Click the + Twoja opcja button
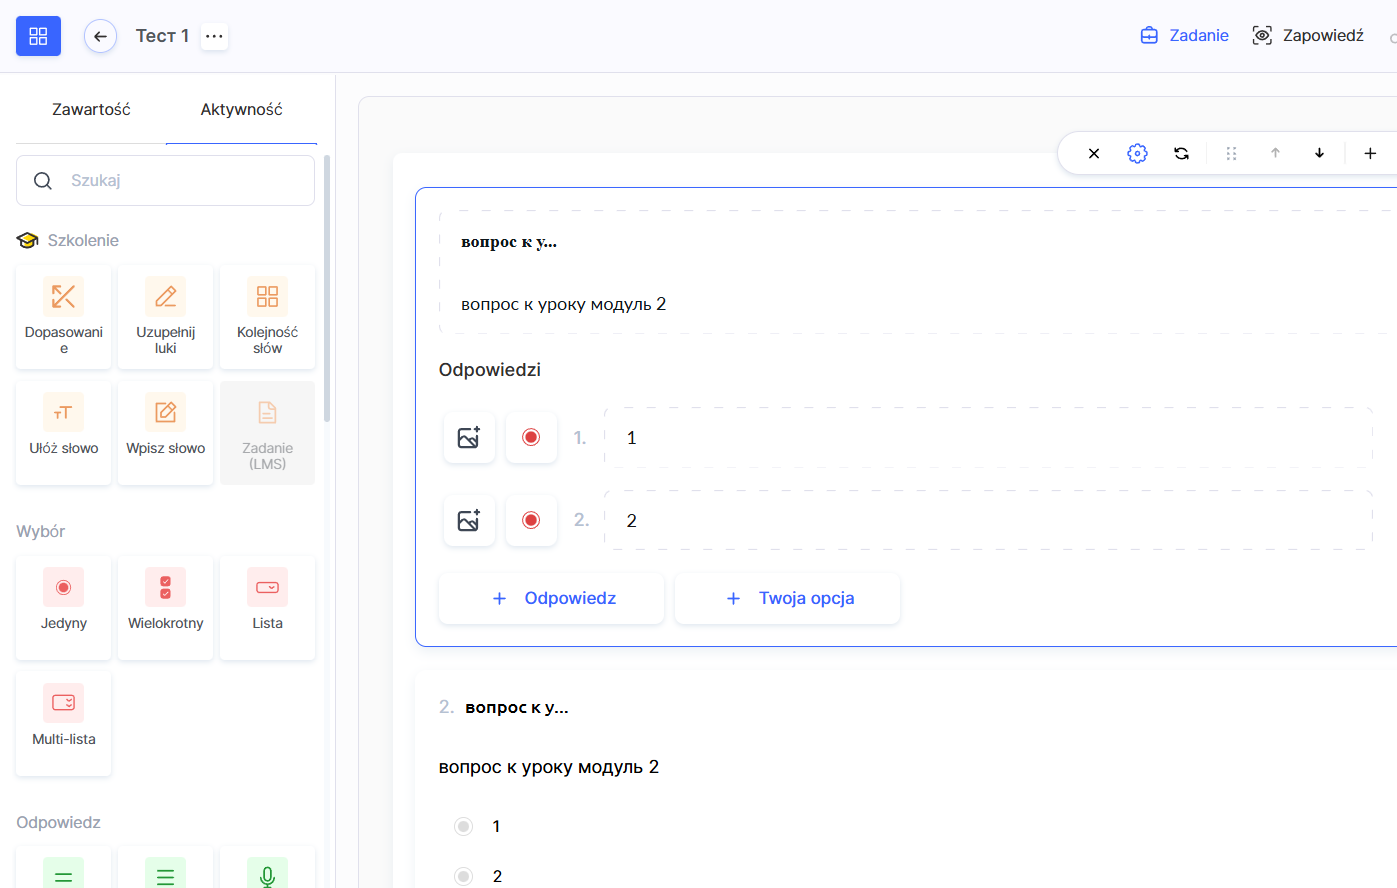Viewport: 1397px width, 888px height. pos(787,598)
